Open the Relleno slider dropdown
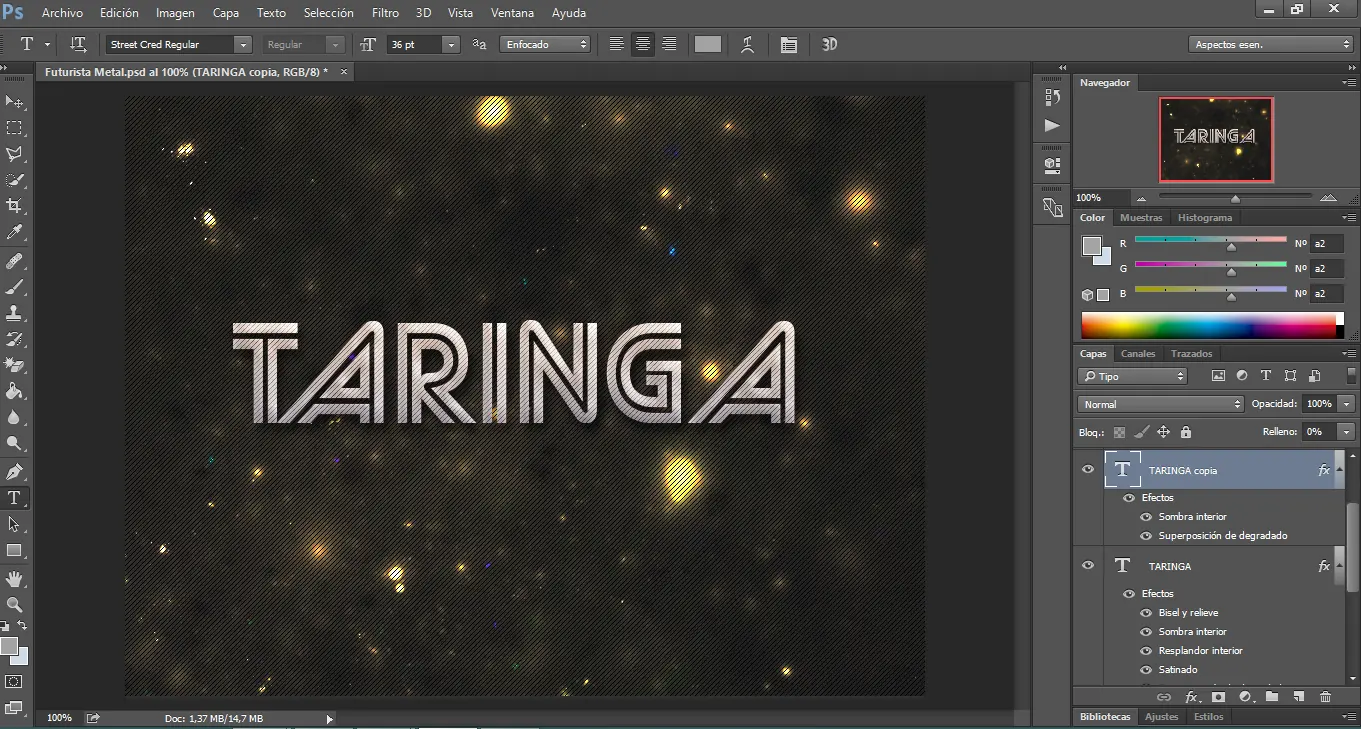The image size is (1361, 729). point(1347,432)
